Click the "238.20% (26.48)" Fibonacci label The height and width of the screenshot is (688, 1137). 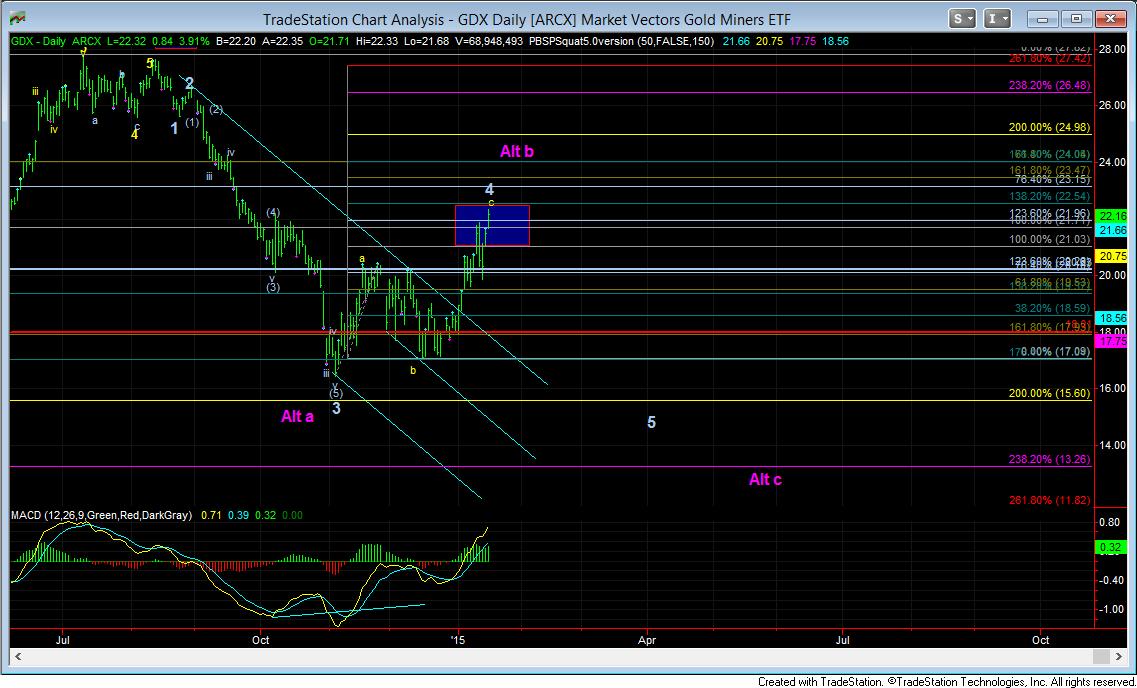[x=1049, y=85]
